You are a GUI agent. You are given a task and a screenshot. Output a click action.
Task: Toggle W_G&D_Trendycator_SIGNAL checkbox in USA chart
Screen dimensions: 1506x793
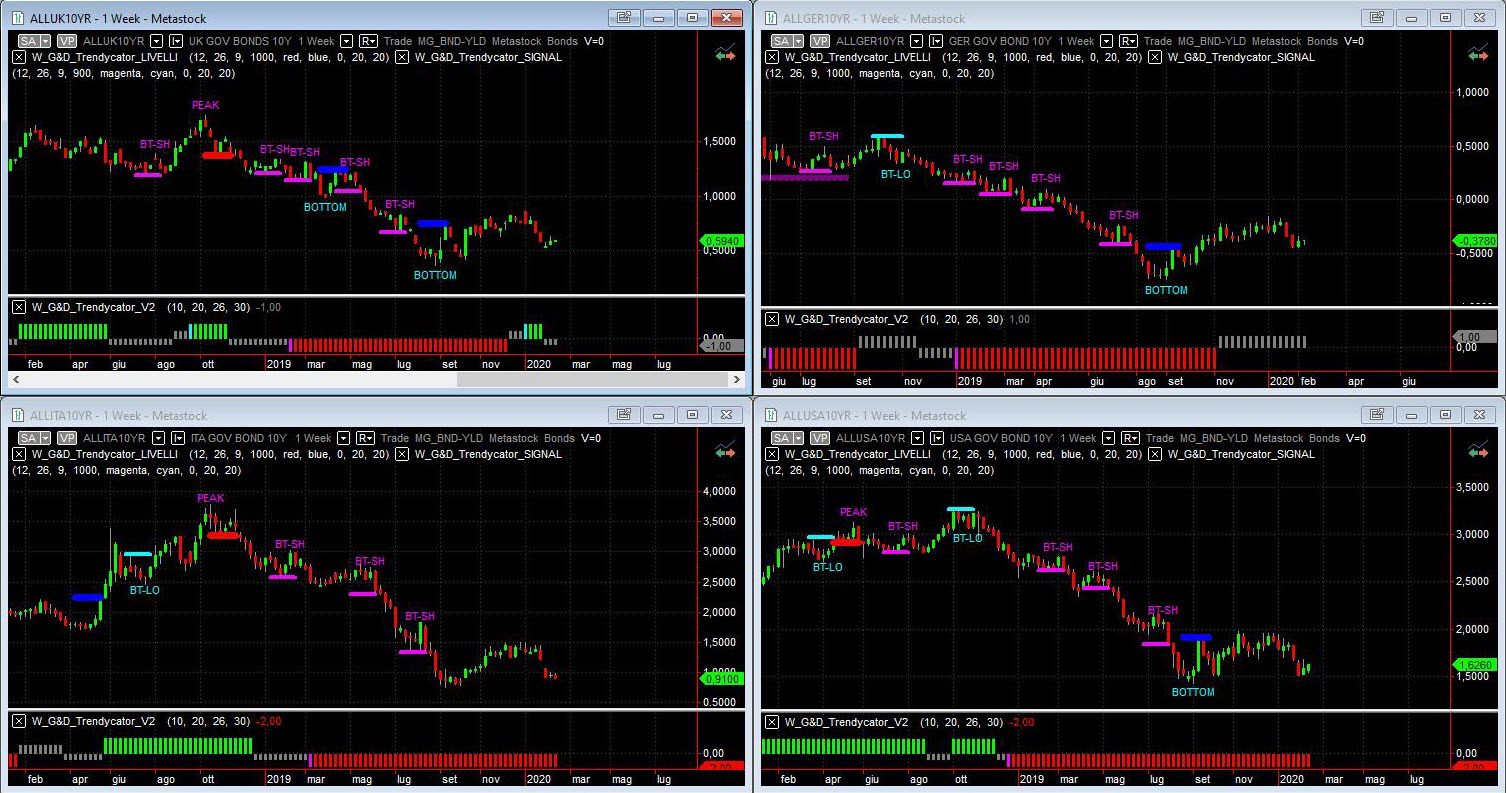[1155, 454]
